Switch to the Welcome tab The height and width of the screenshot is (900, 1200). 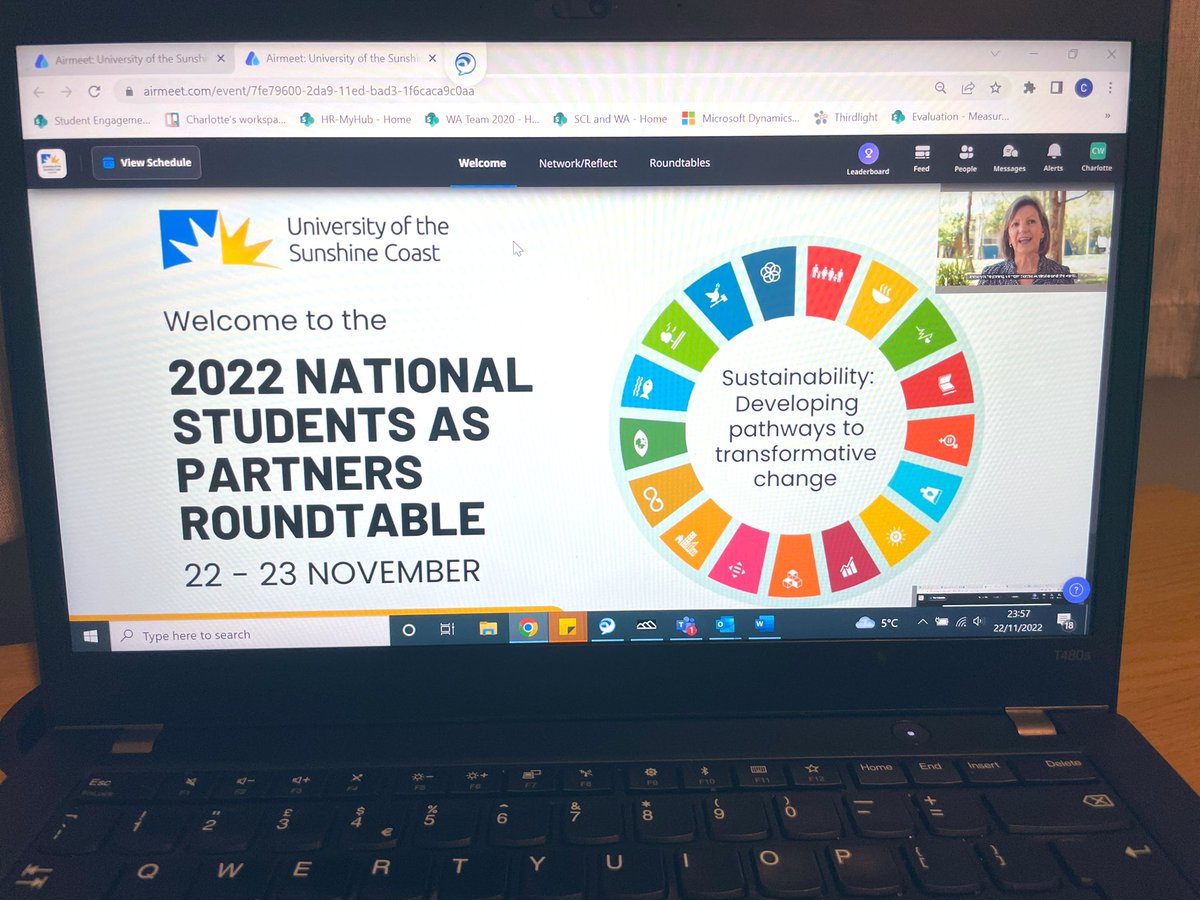pos(482,163)
